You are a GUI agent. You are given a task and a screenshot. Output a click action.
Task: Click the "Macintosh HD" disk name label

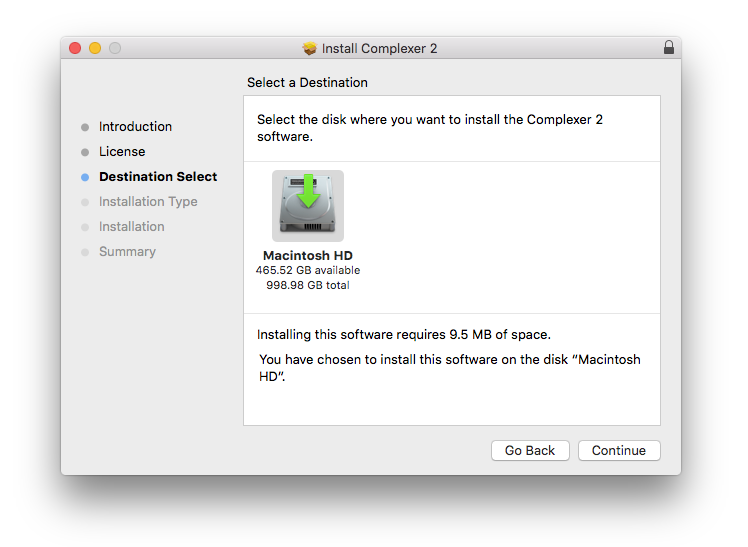coord(308,255)
